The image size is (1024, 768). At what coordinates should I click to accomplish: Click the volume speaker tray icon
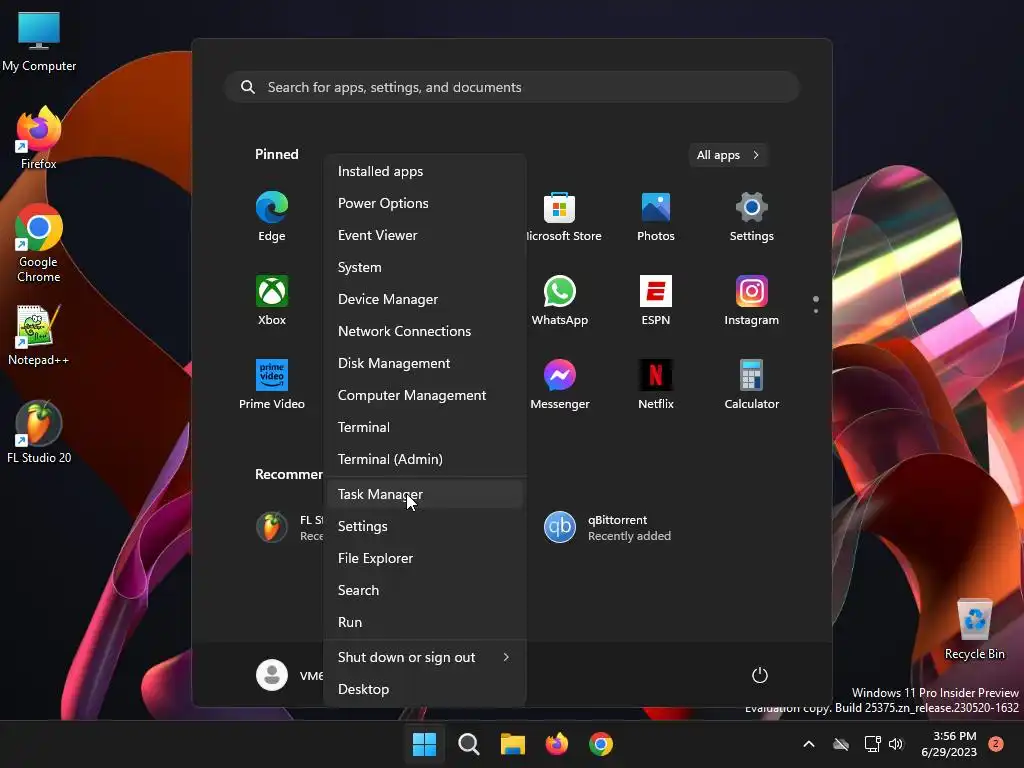[x=896, y=744]
